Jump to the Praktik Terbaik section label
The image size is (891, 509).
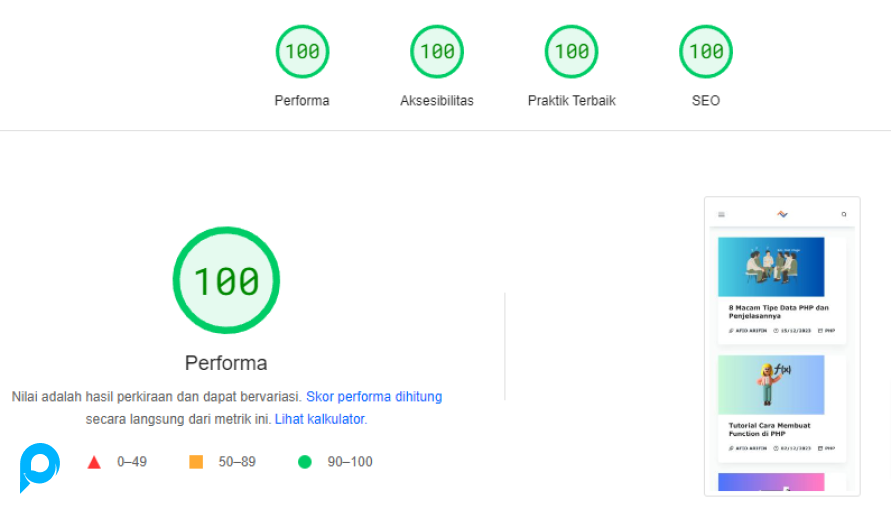pos(571,101)
